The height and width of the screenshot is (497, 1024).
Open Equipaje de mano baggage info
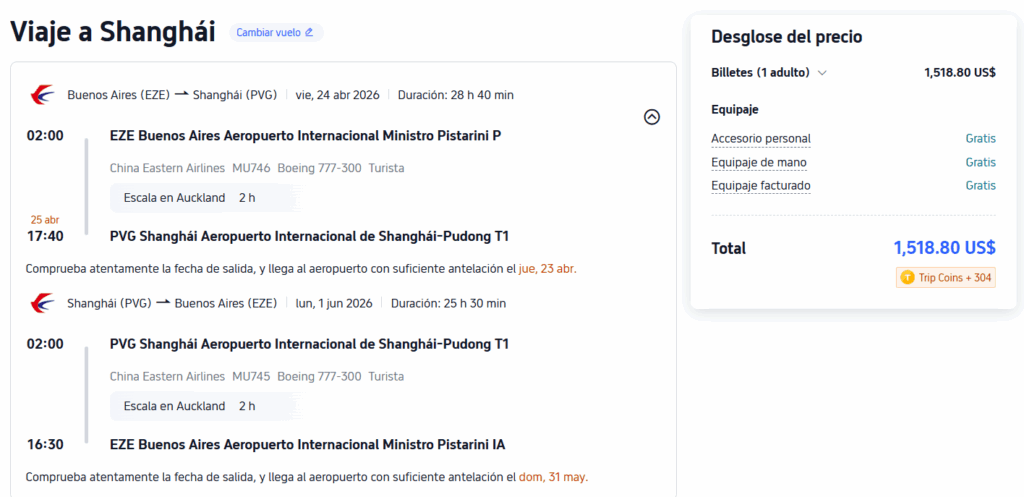click(x=758, y=162)
